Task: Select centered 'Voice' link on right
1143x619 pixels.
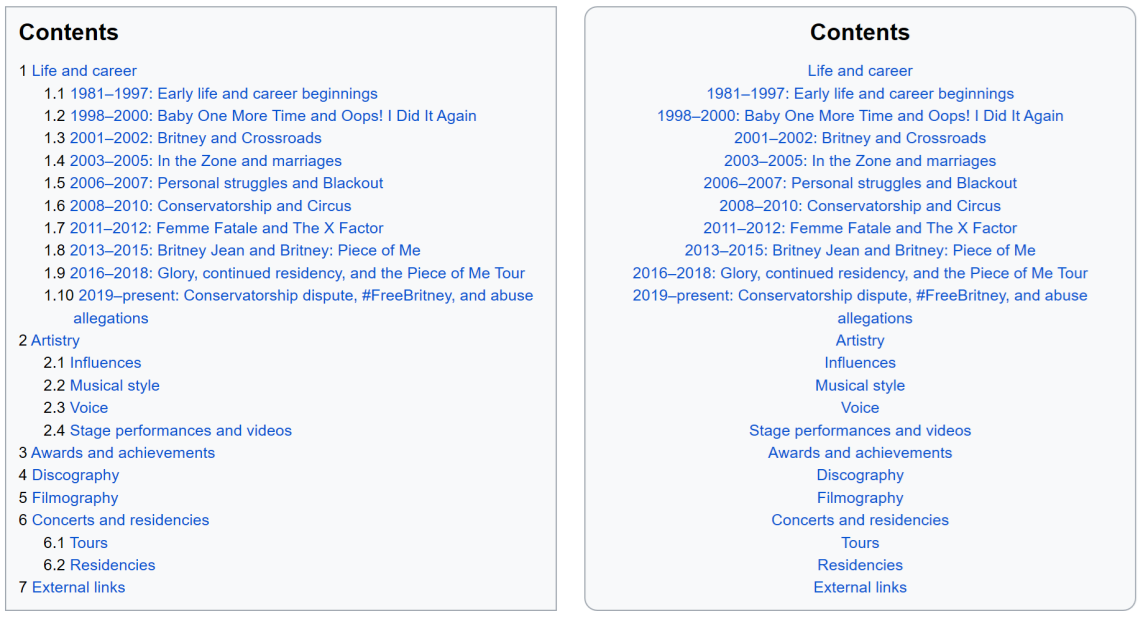Action: coord(859,408)
